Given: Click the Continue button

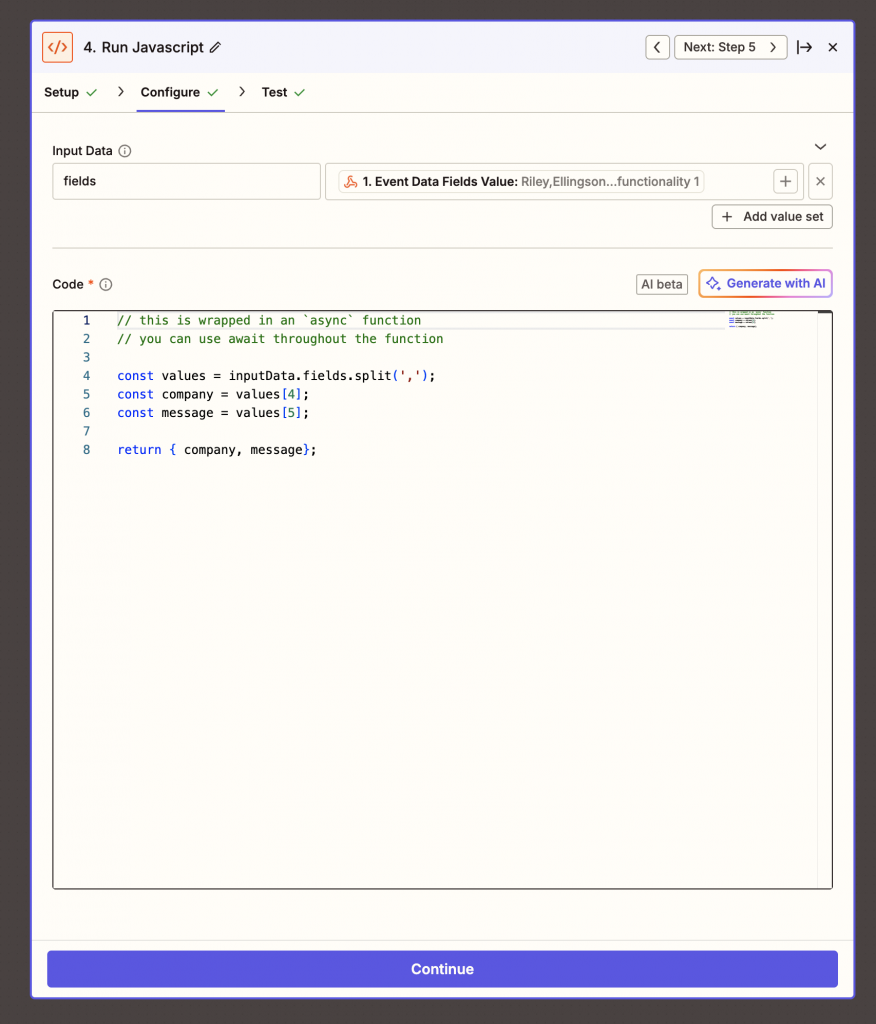Looking at the screenshot, I should [442, 968].
